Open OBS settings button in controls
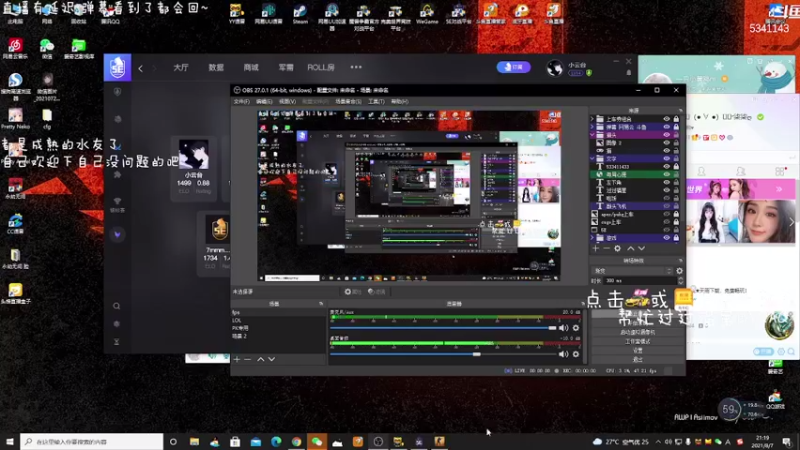Viewport: 800px width, 450px height. point(638,351)
